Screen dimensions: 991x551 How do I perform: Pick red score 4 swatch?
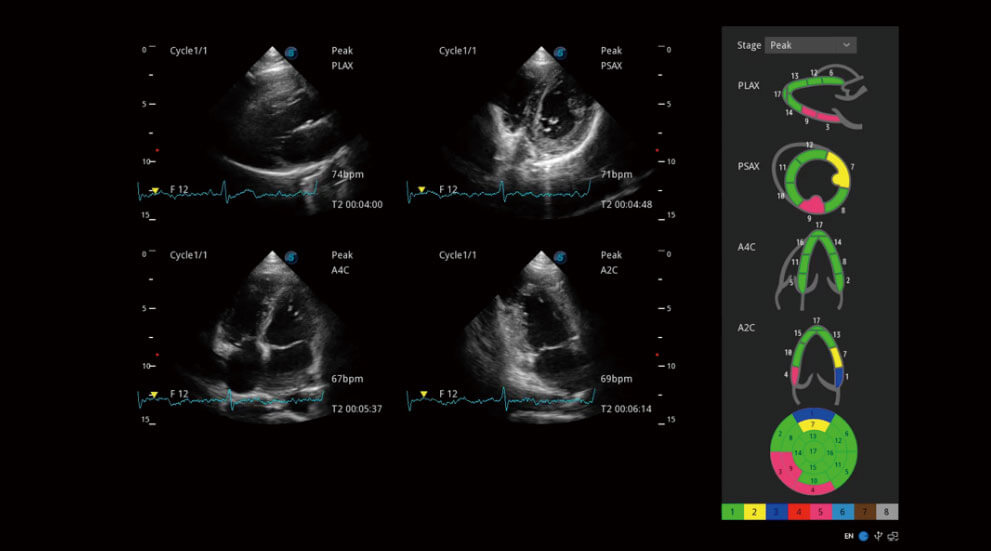pyautogui.click(x=799, y=512)
